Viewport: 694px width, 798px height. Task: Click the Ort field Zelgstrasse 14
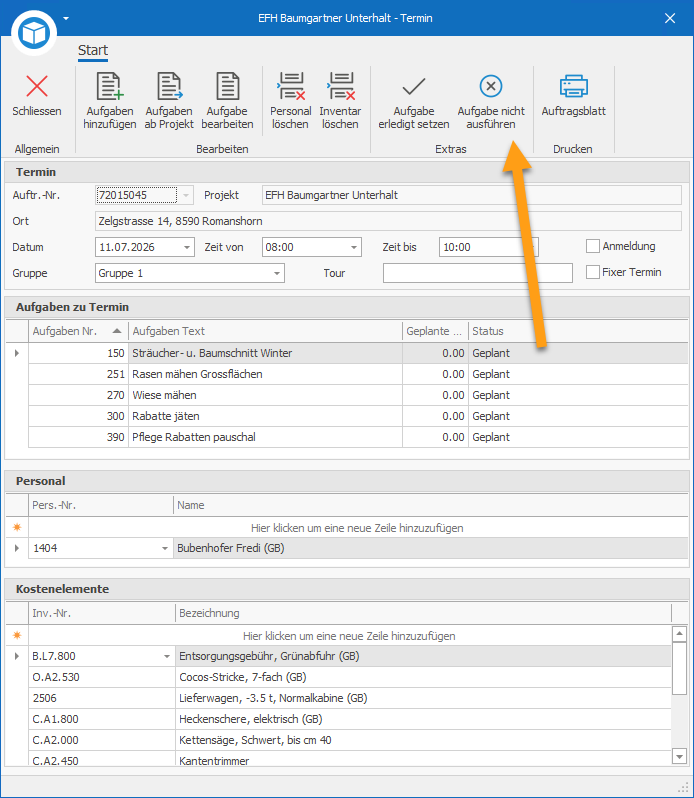388,221
